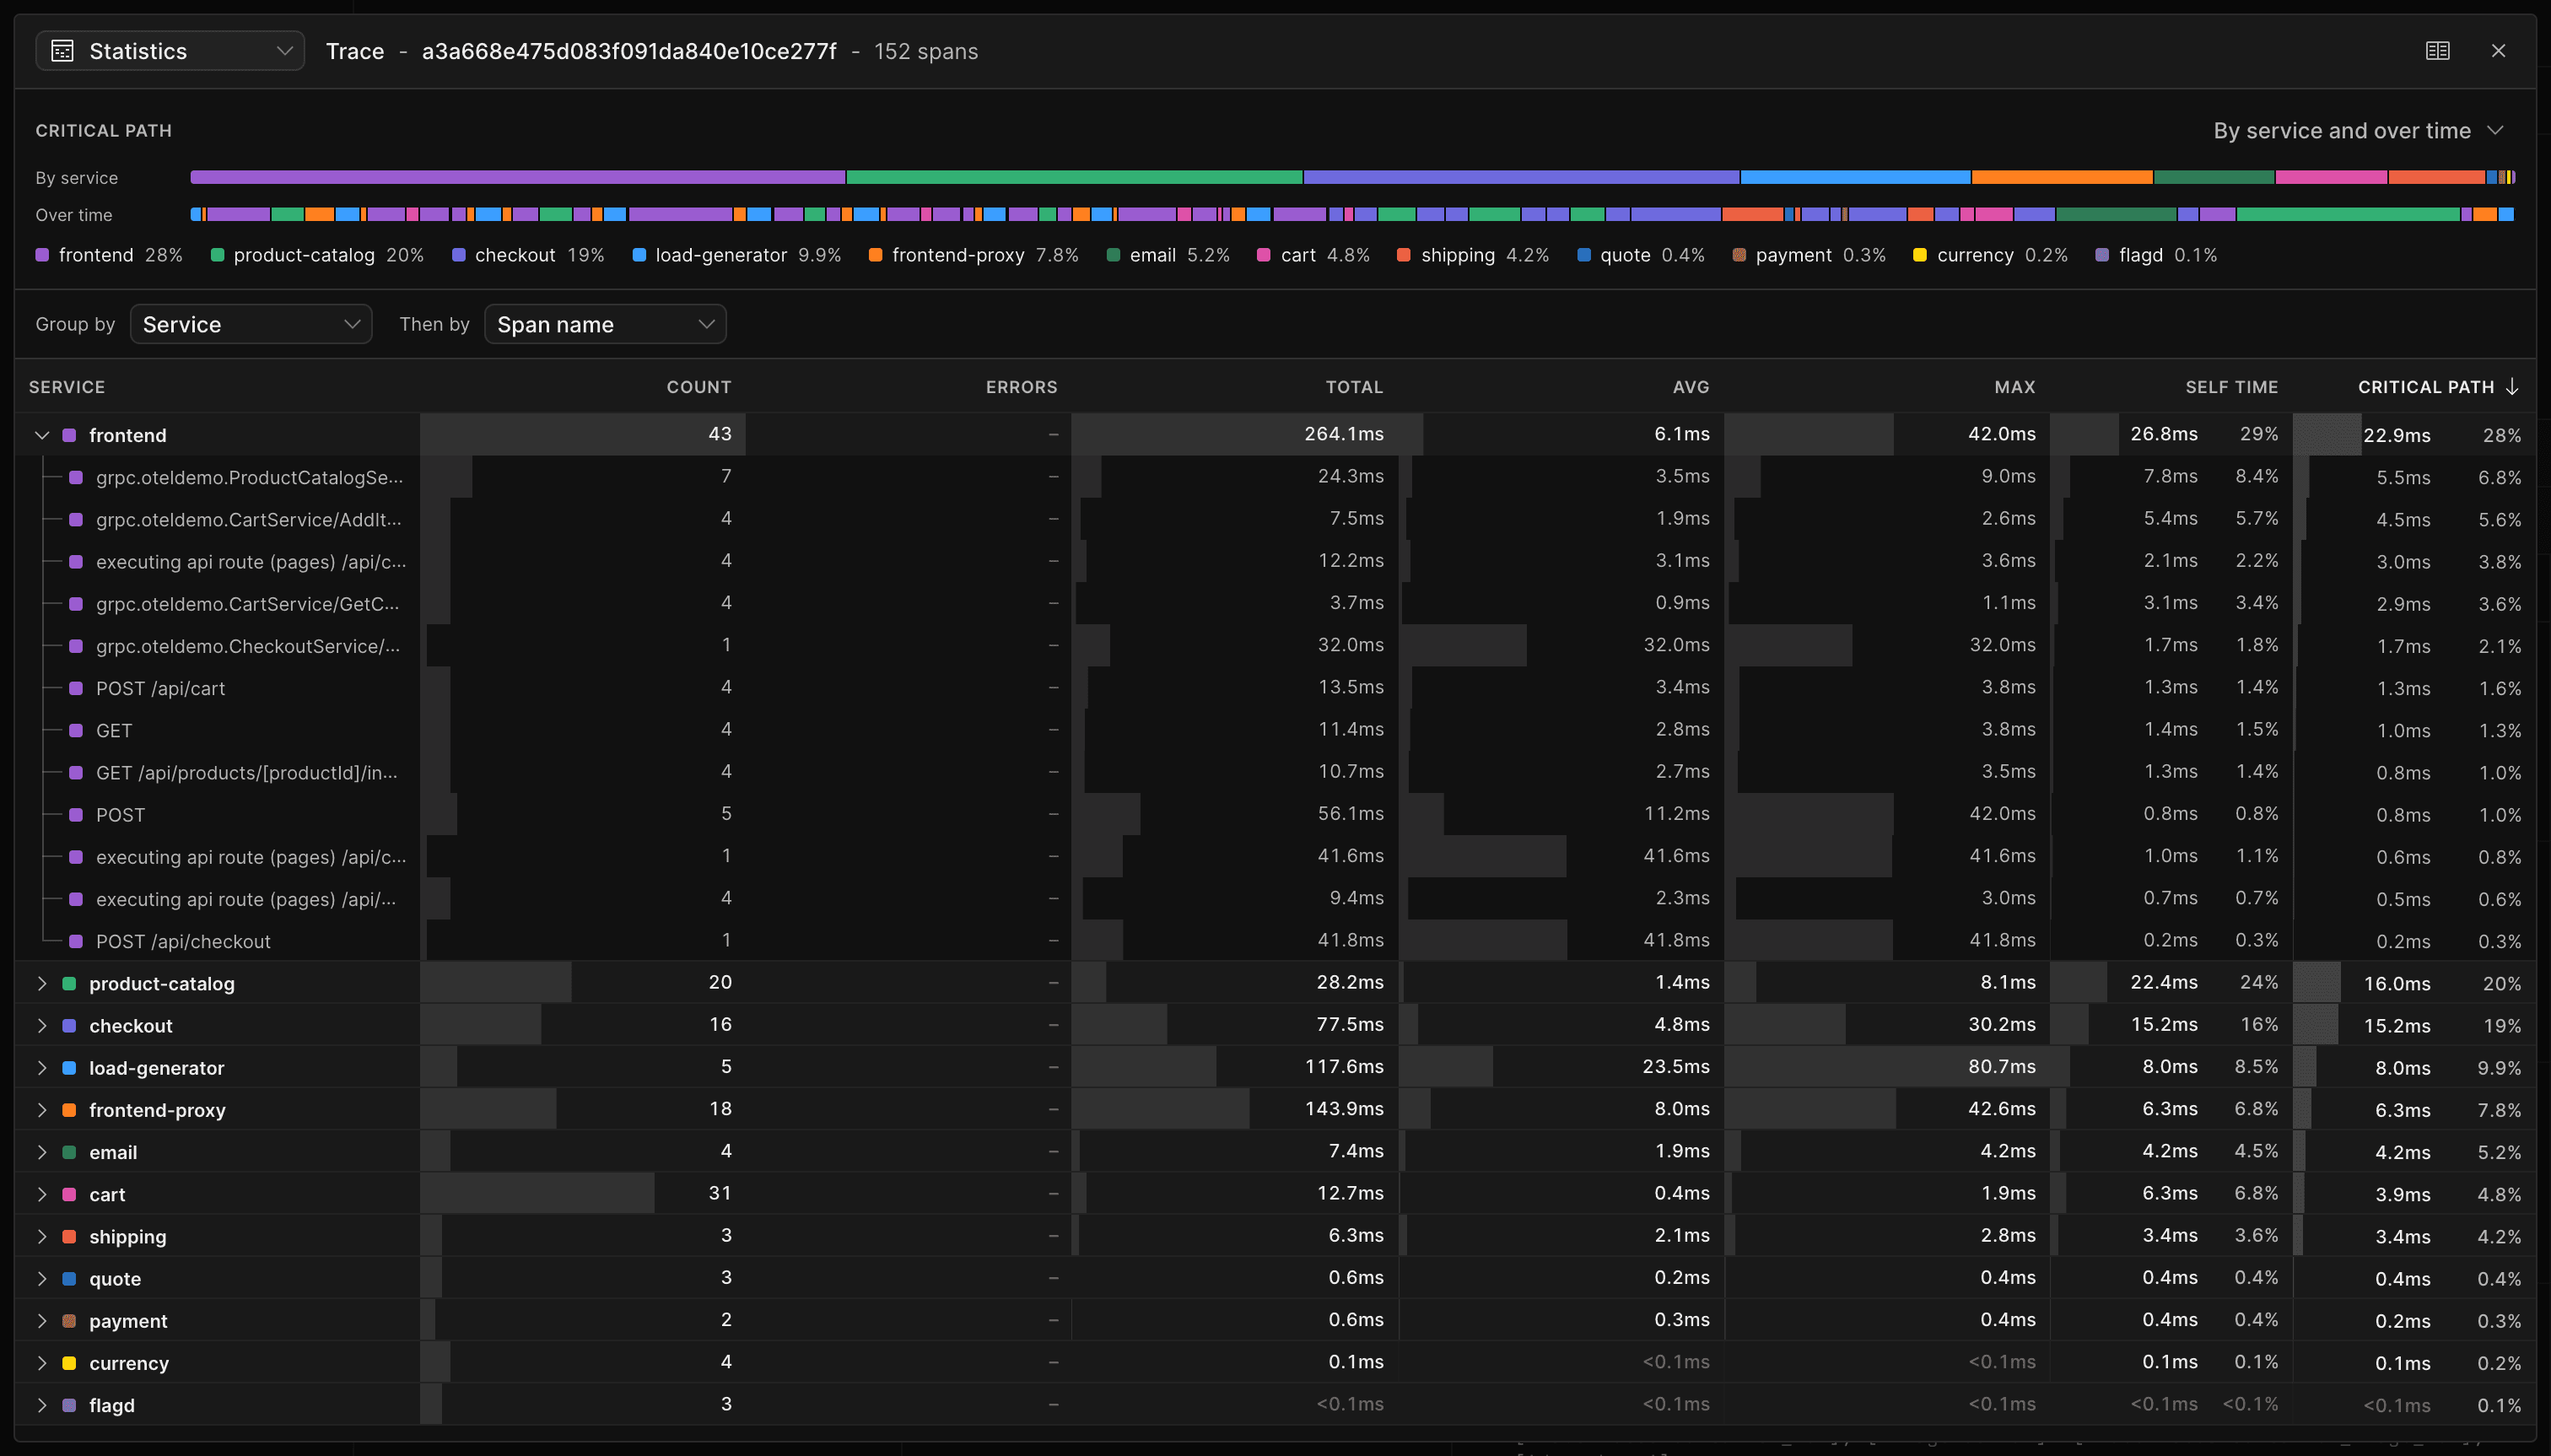Expand the shipping service row
Viewport: 2551px width, 1456px height.
coord(42,1236)
